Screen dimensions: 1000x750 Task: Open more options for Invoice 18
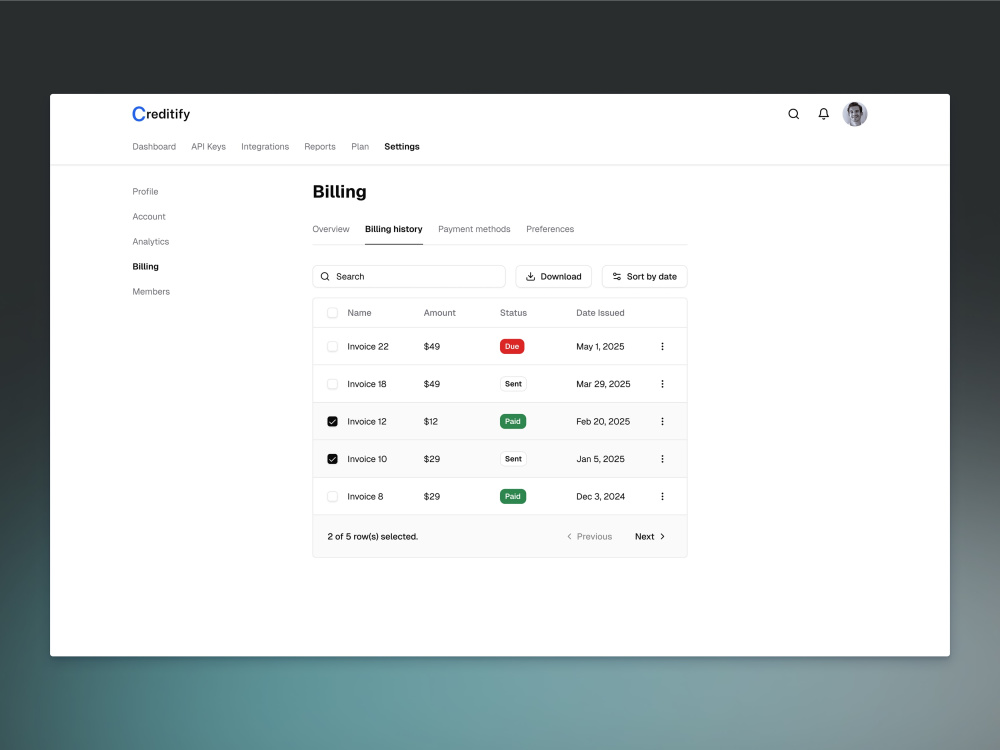pos(662,384)
